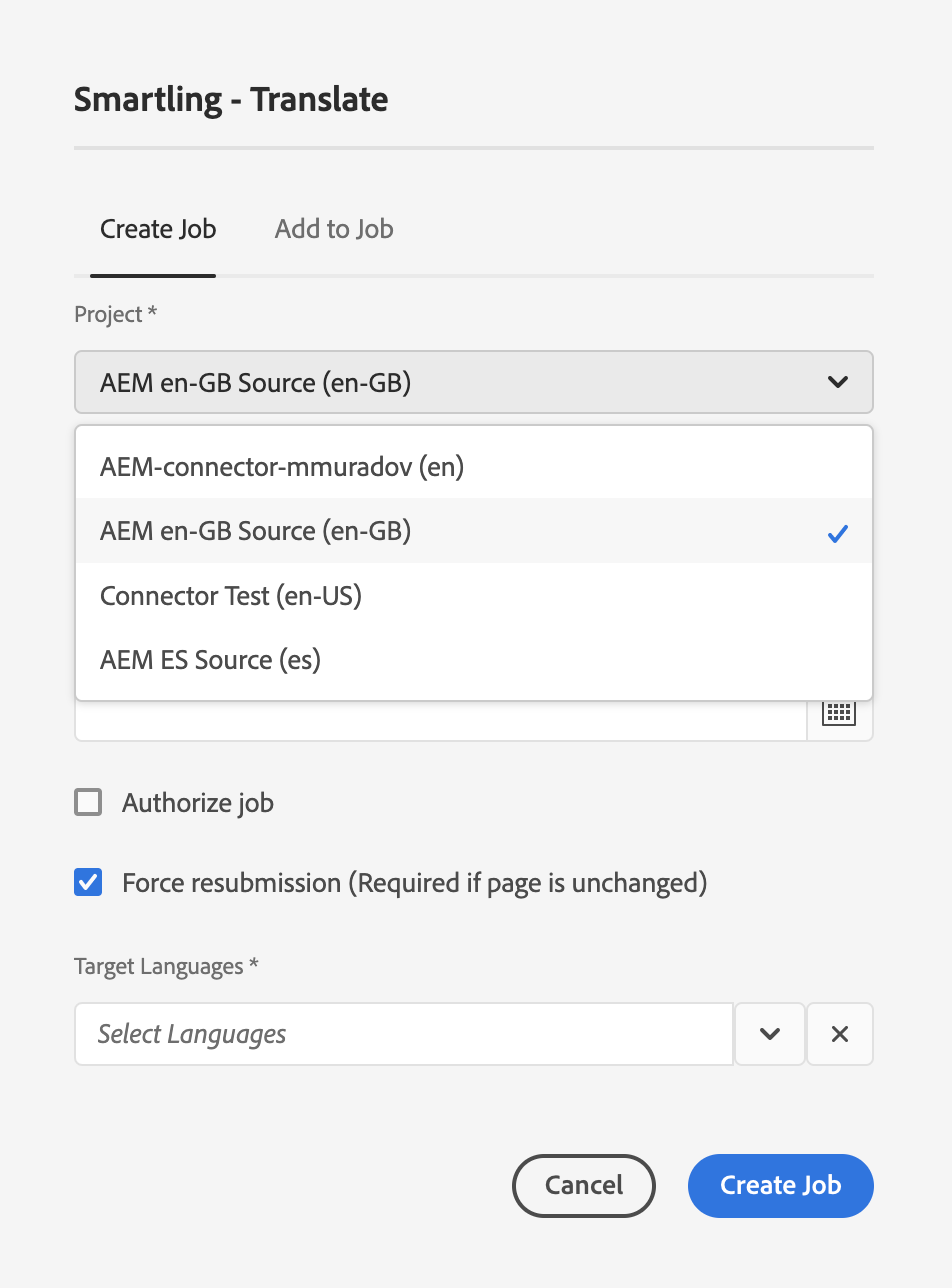Switch to the Add to Job tab
Viewport: 952px width, 1288px height.
[x=334, y=229]
